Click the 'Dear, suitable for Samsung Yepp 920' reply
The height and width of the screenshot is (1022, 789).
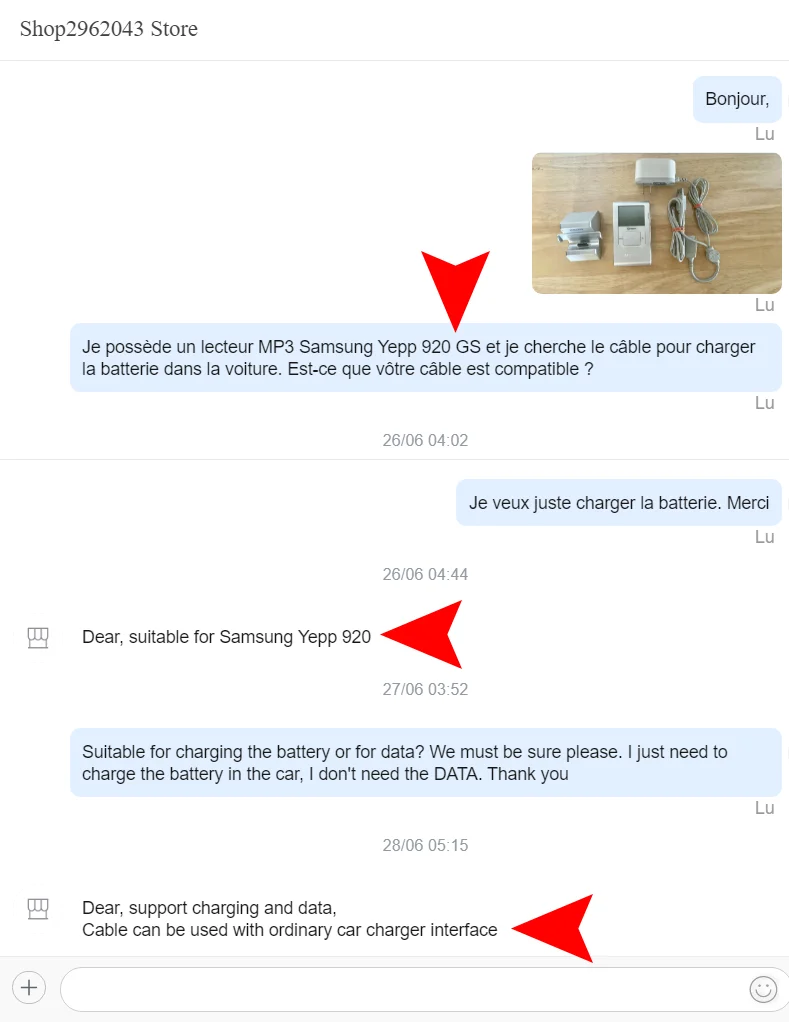(226, 637)
